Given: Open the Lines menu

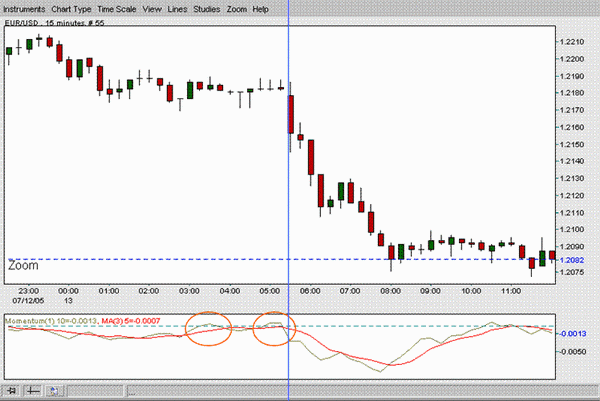Looking at the screenshot, I should [177, 9].
